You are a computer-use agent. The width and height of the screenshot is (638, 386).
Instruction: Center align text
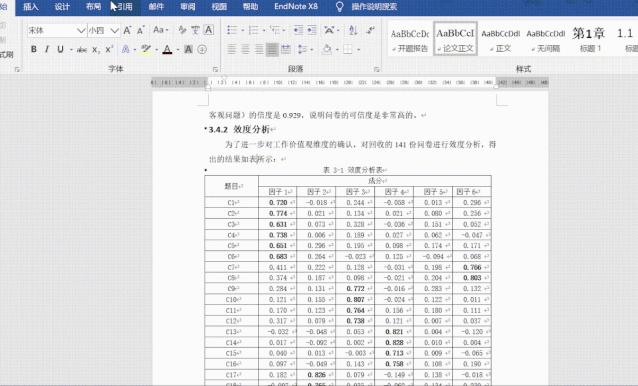[x=245, y=49]
